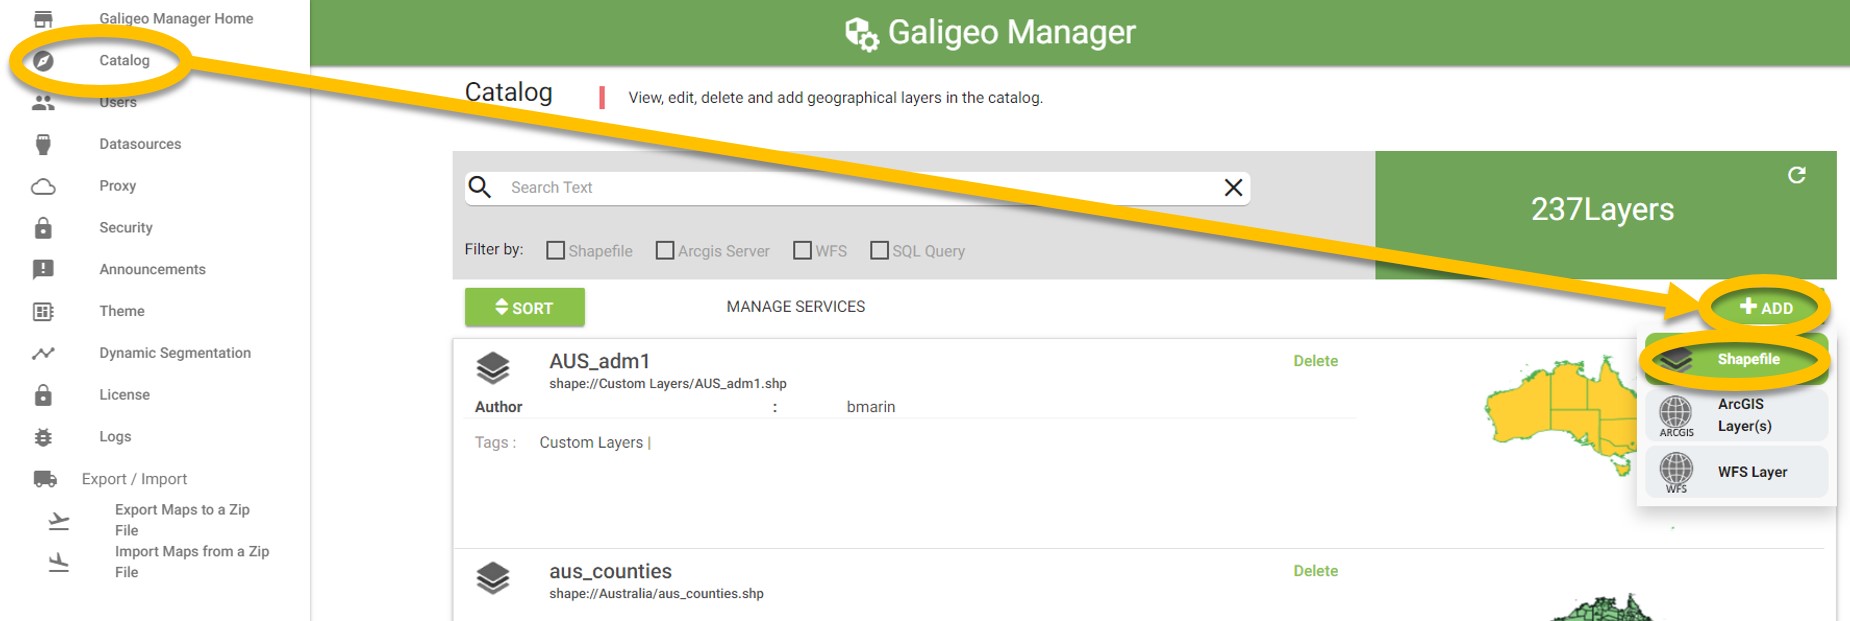Delete the AUS_adm1 layer
The width and height of the screenshot is (1850, 621).
pyautogui.click(x=1315, y=361)
